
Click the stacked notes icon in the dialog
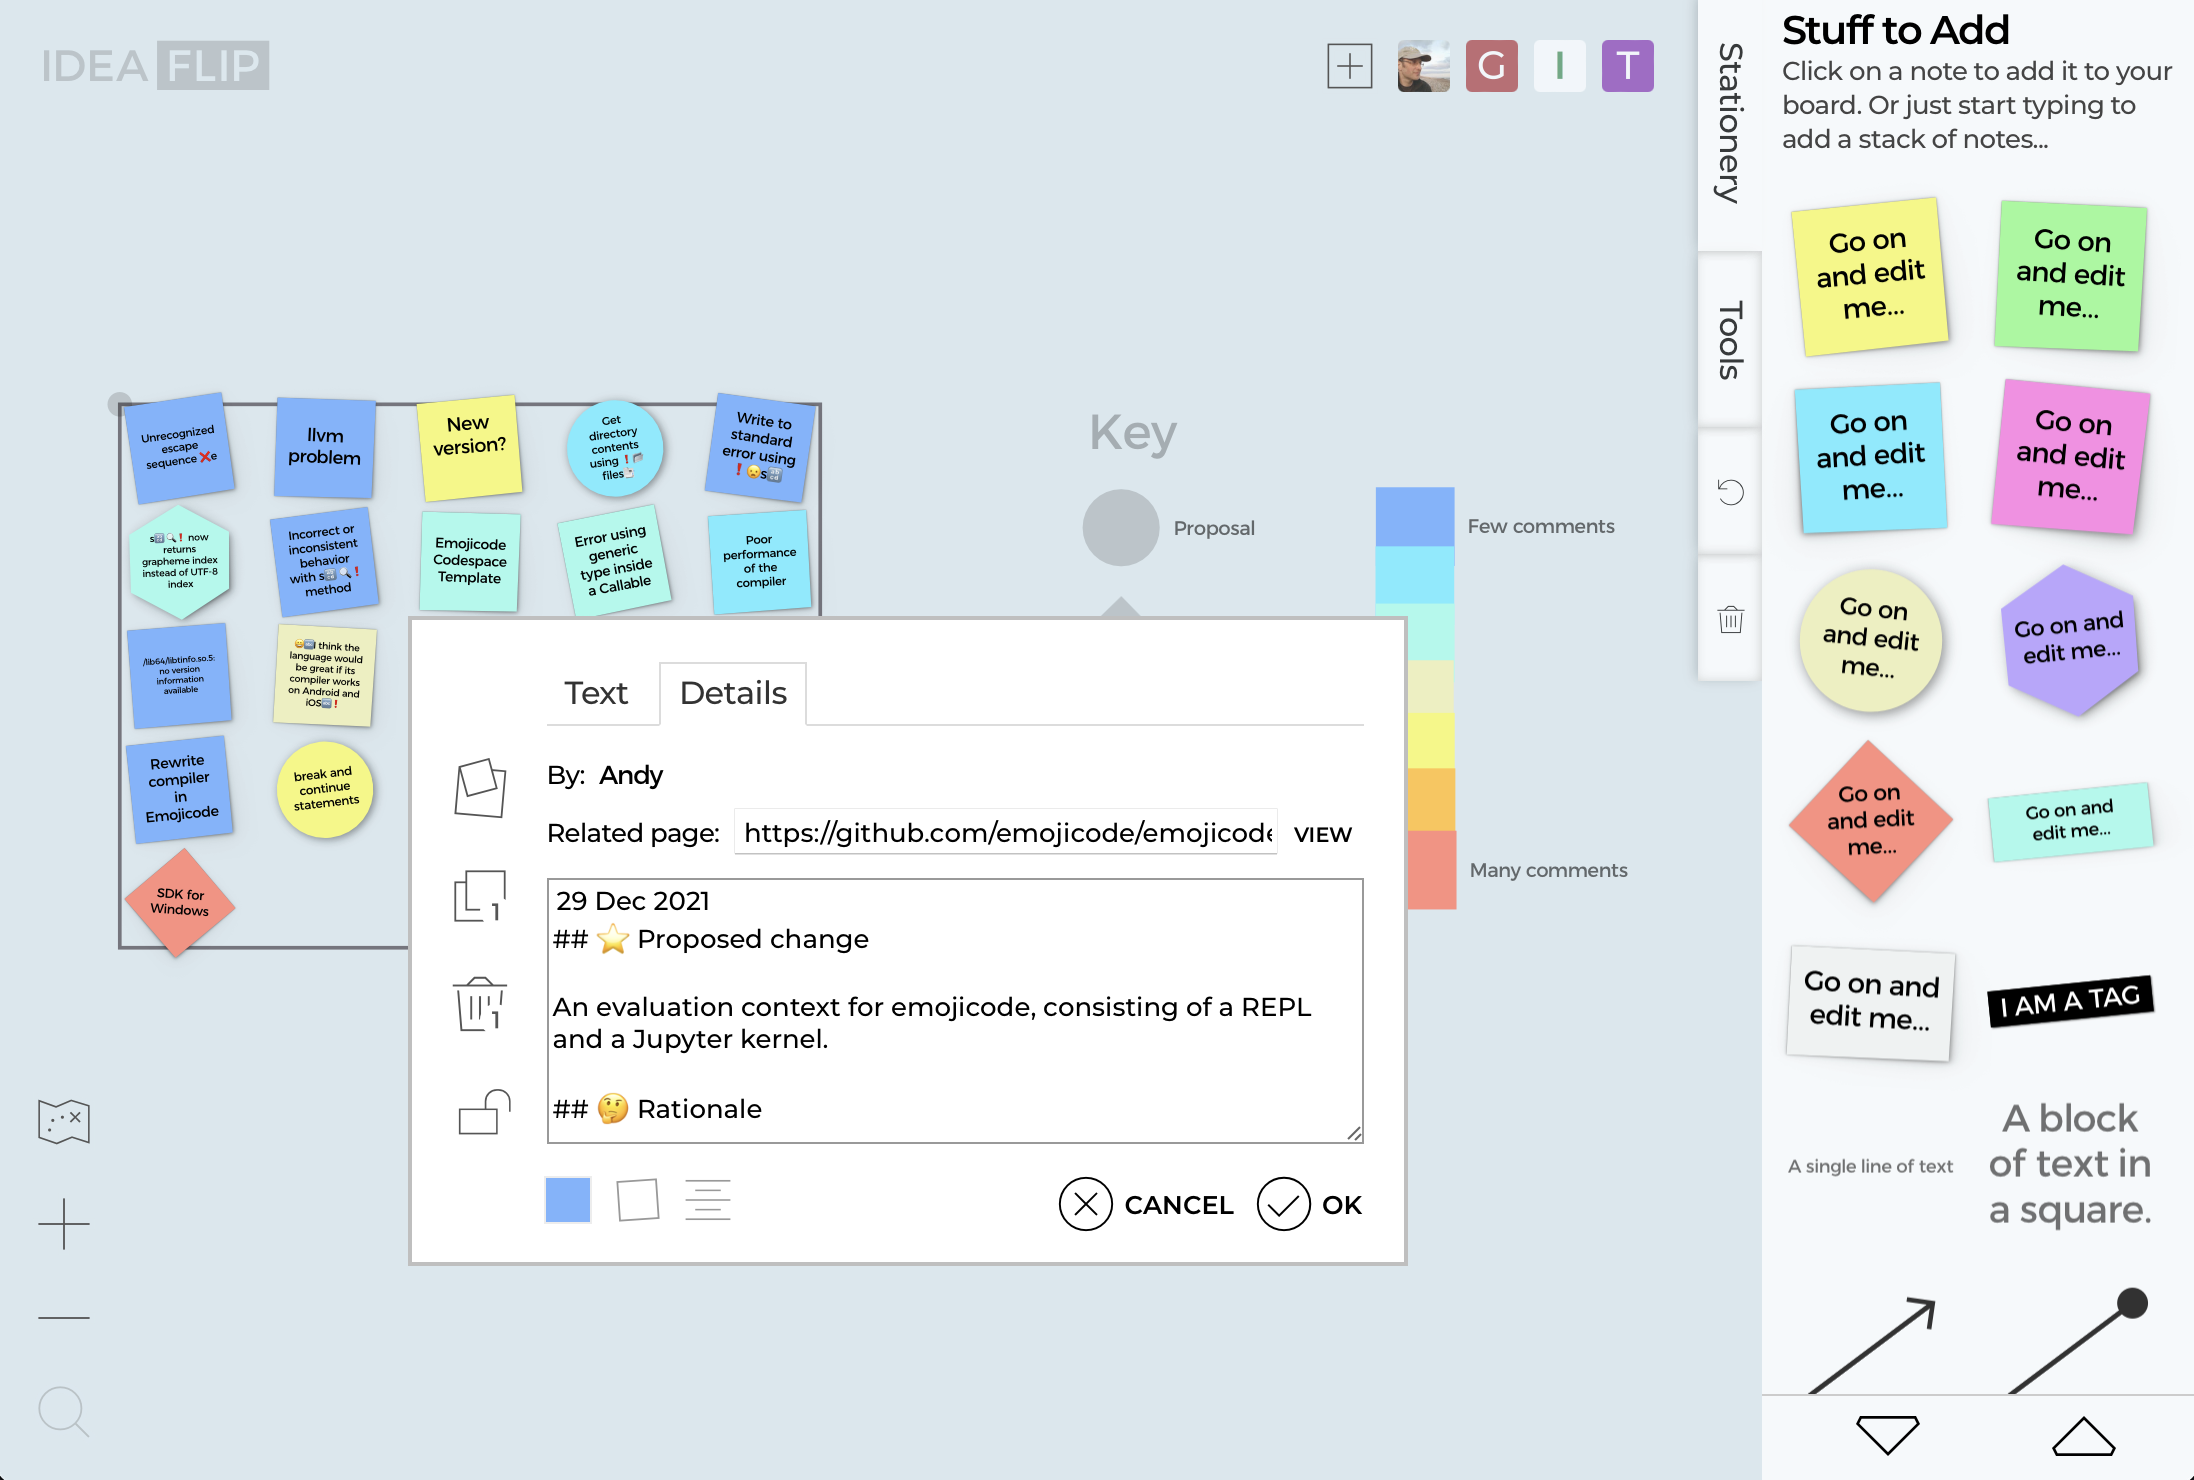[480, 787]
